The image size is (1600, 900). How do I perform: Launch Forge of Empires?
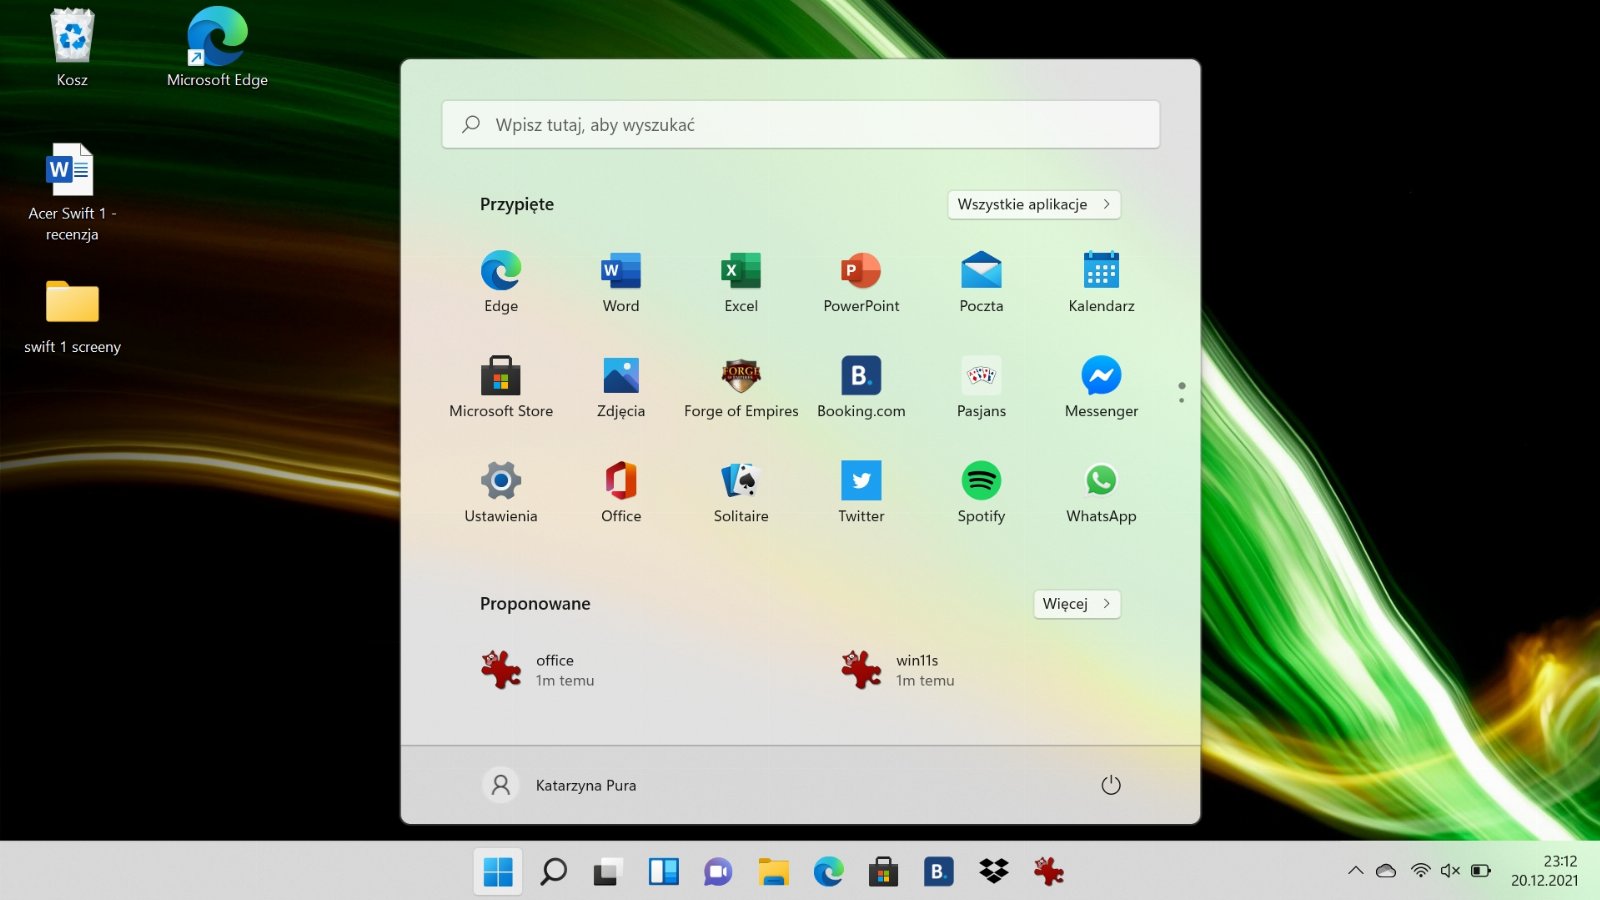point(741,387)
